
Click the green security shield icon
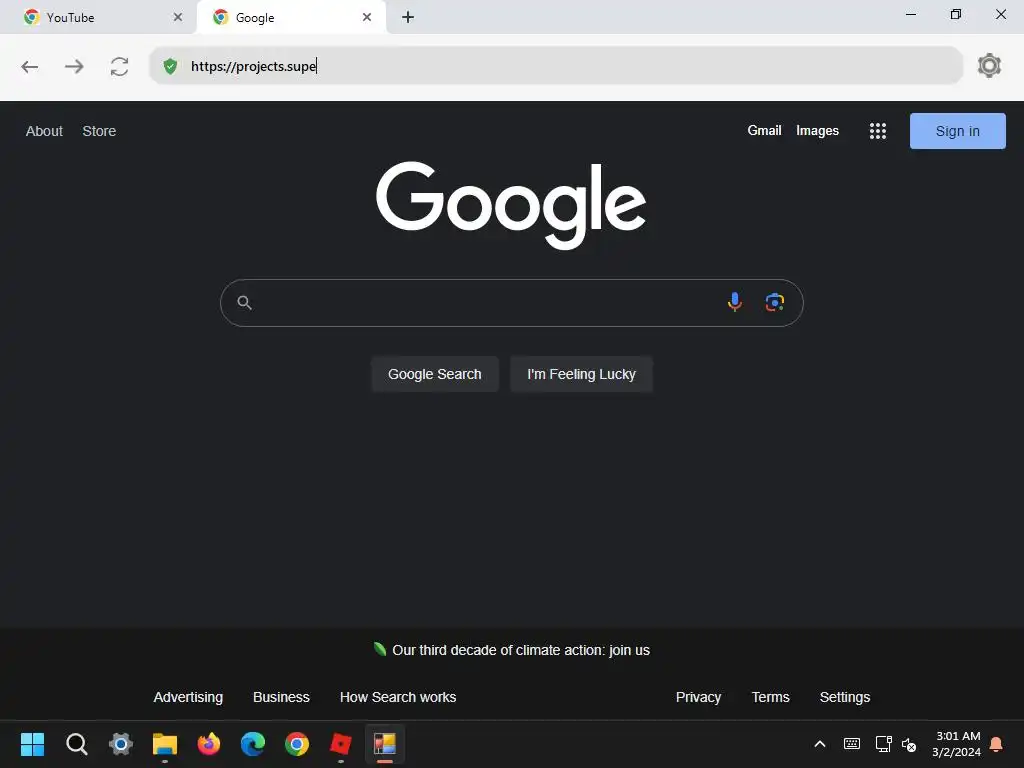[170, 66]
